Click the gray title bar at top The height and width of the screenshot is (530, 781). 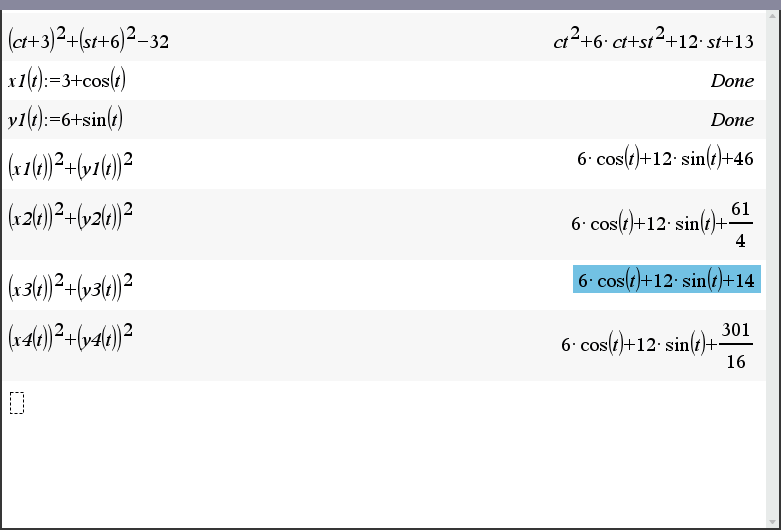[390, 4]
